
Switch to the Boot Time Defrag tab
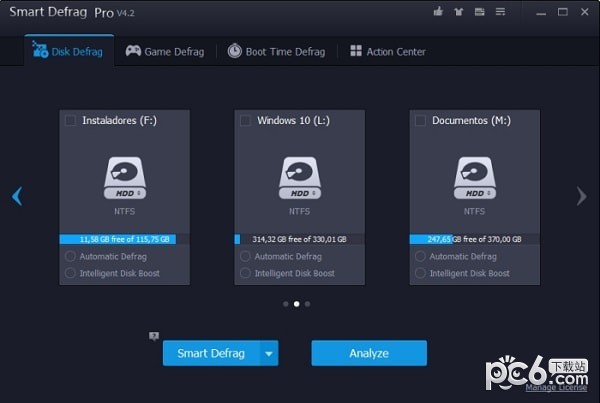(x=276, y=51)
